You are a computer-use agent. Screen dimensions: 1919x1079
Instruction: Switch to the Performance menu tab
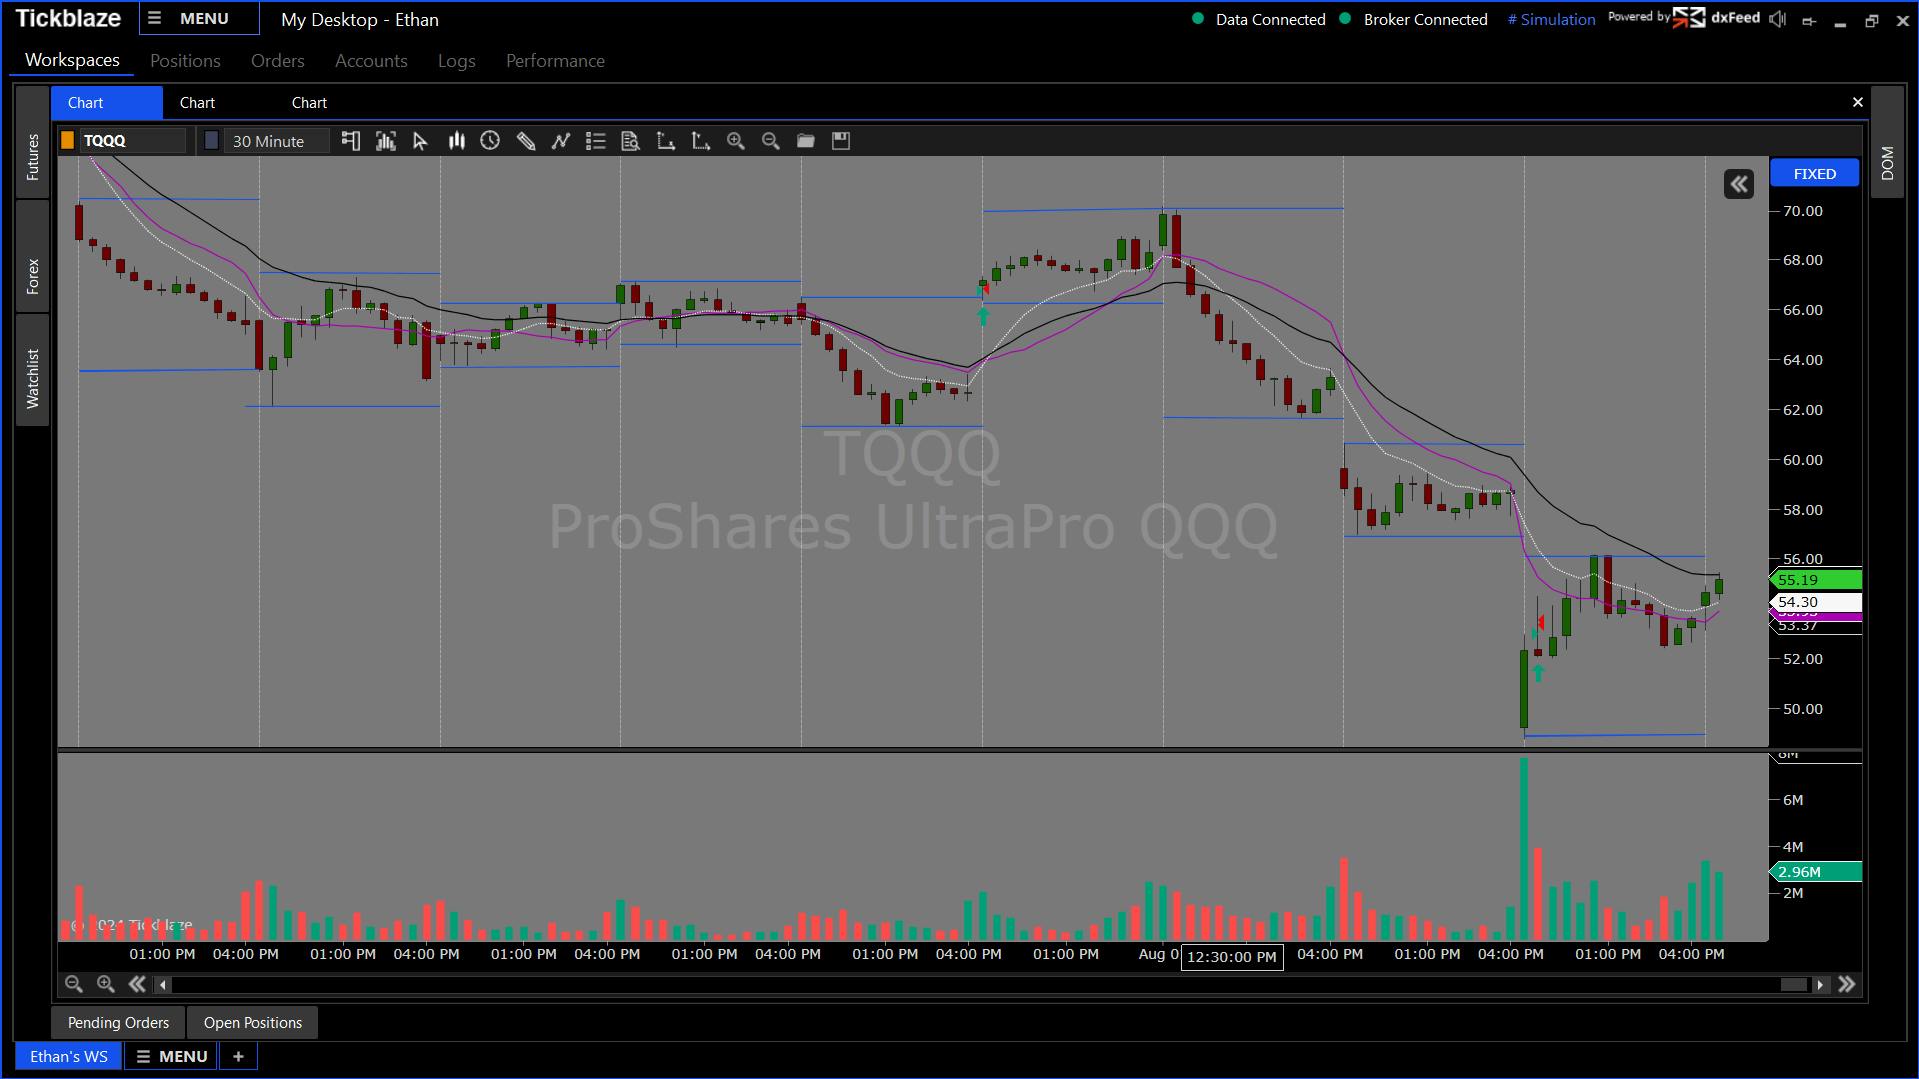555,60
